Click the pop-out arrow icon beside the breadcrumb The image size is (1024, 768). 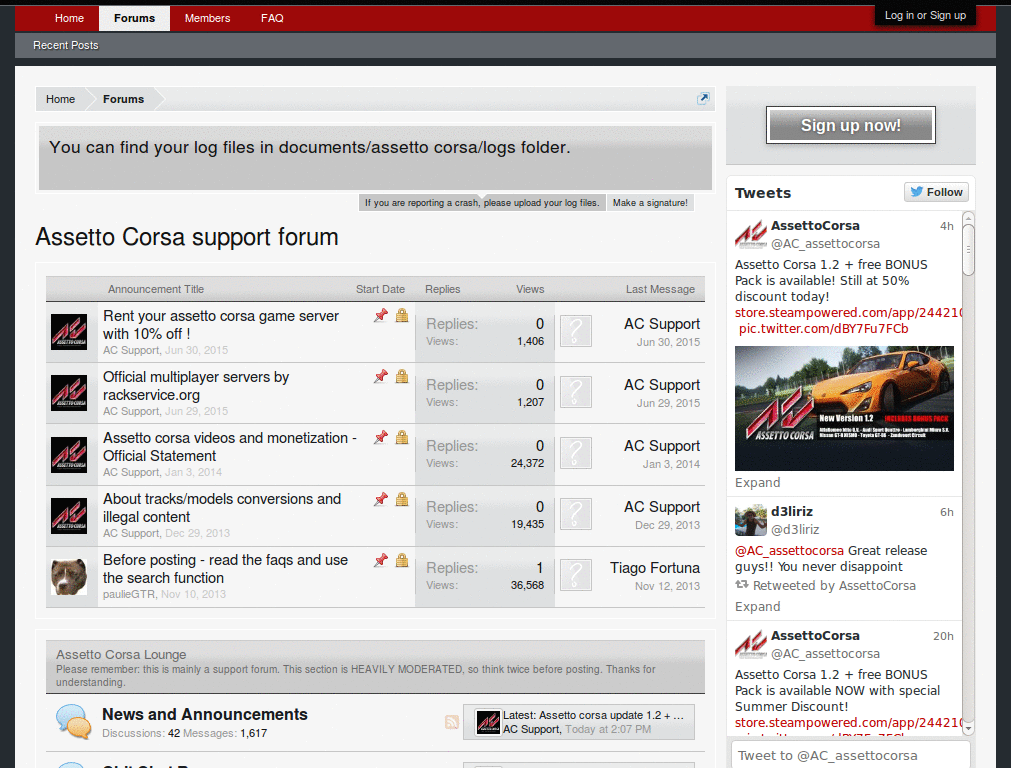pos(703,98)
